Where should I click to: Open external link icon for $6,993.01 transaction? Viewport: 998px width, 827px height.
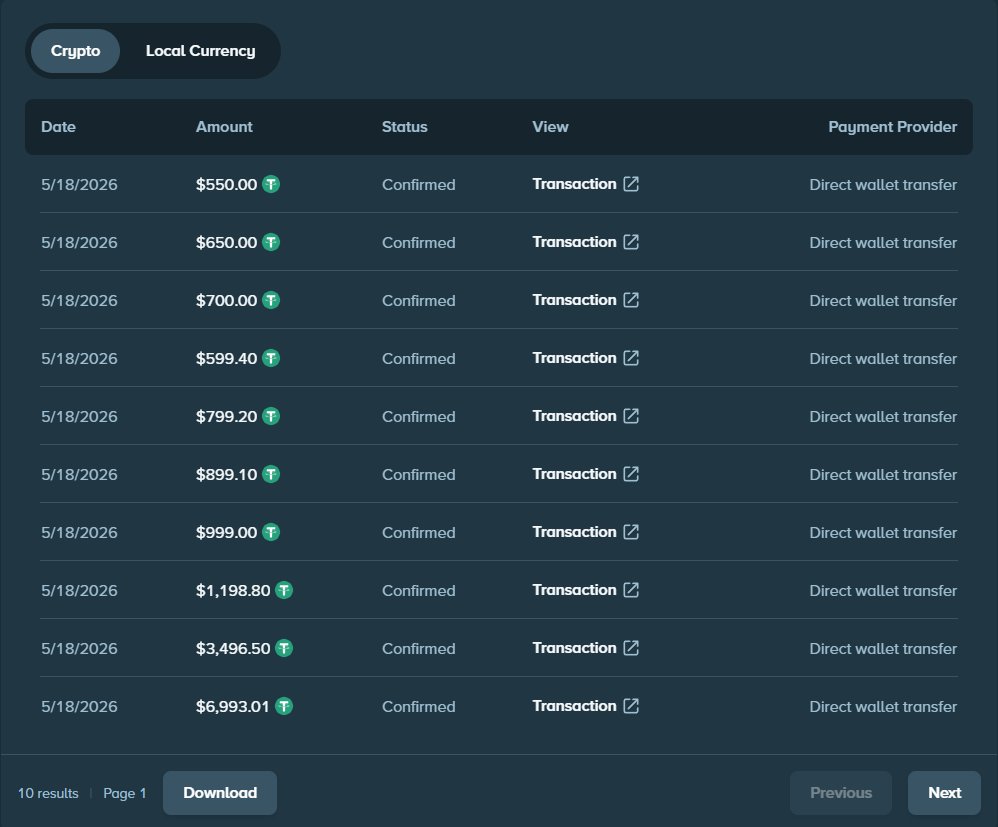tap(631, 705)
